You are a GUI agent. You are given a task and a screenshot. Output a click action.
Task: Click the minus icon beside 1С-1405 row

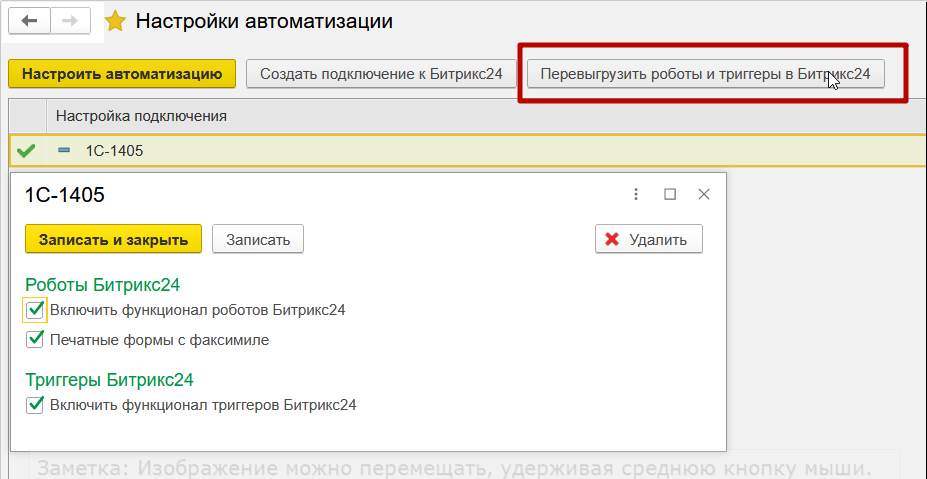click(65, 151)
